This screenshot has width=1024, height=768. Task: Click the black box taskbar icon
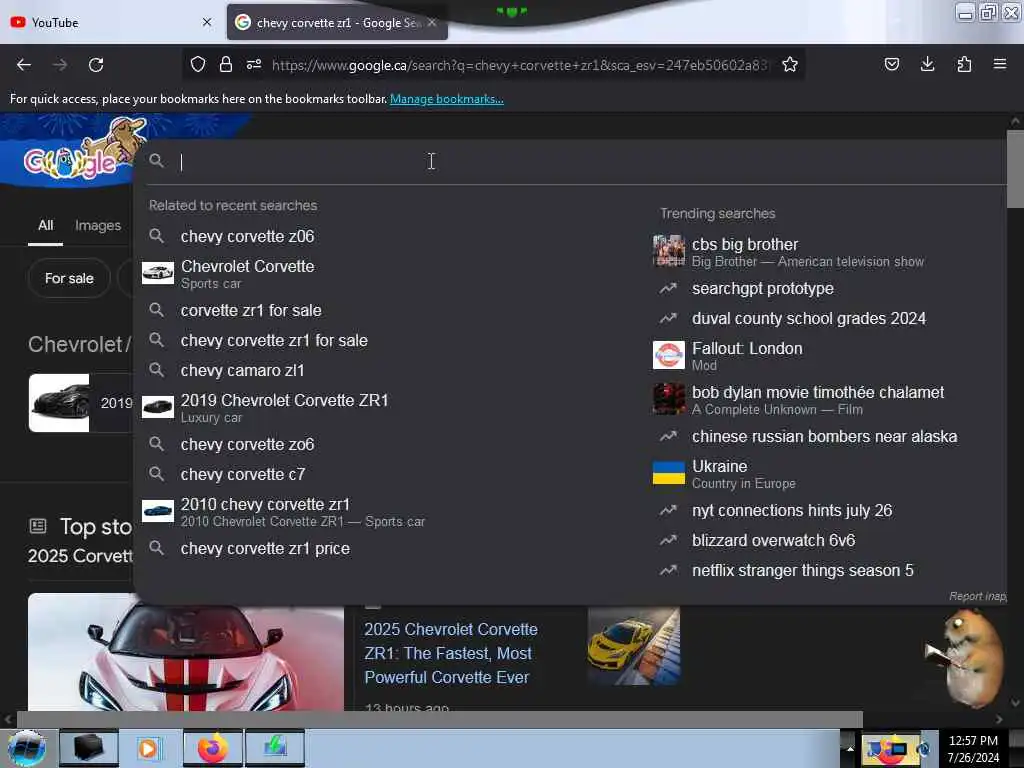88,748
